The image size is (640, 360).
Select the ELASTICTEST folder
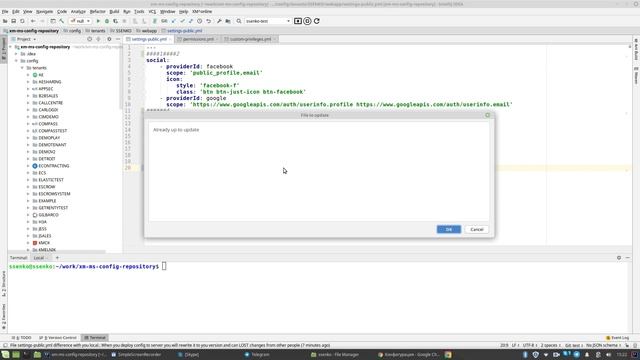click(x=51, y=180)
